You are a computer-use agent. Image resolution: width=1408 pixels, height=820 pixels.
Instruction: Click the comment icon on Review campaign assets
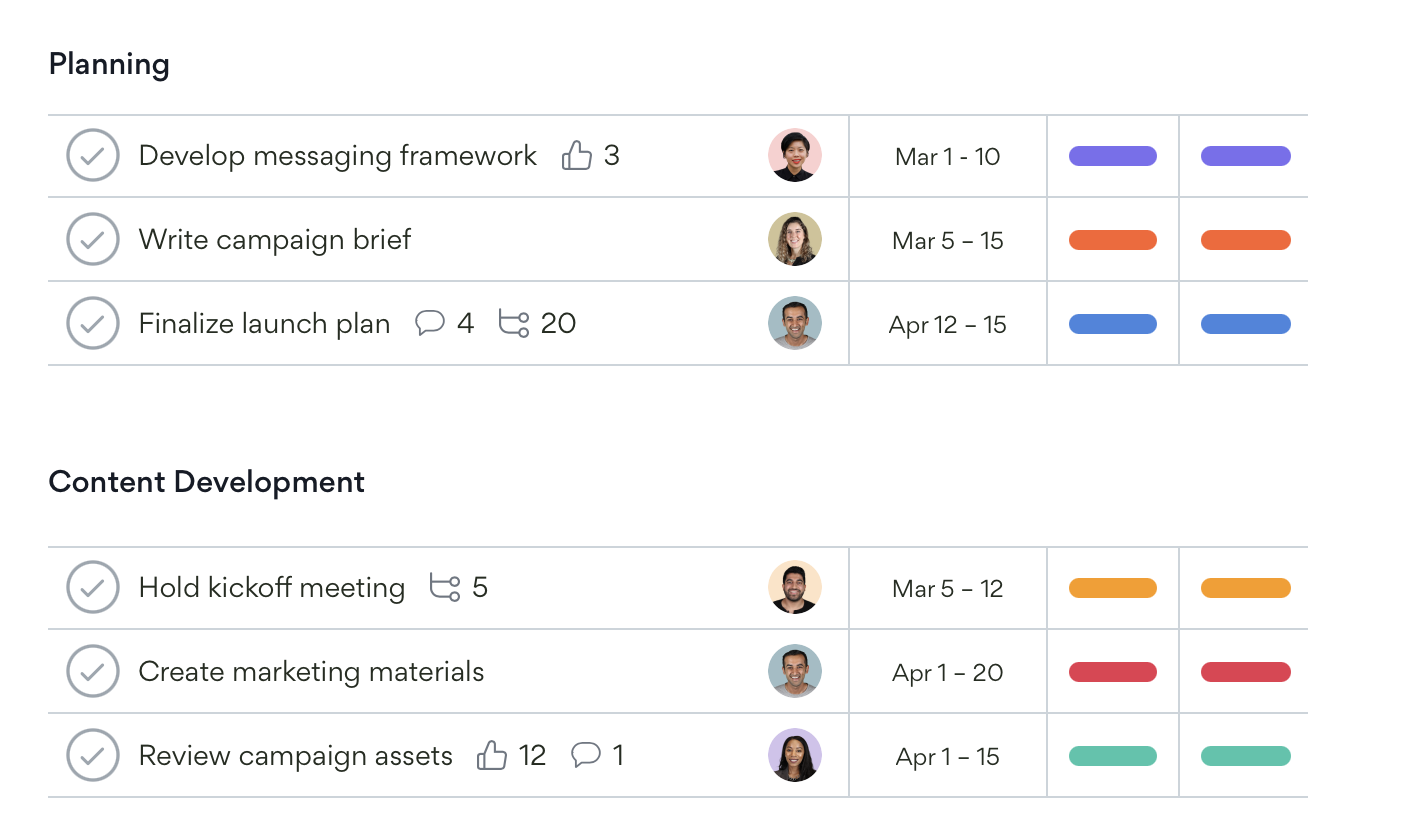[x=586, y=755]
